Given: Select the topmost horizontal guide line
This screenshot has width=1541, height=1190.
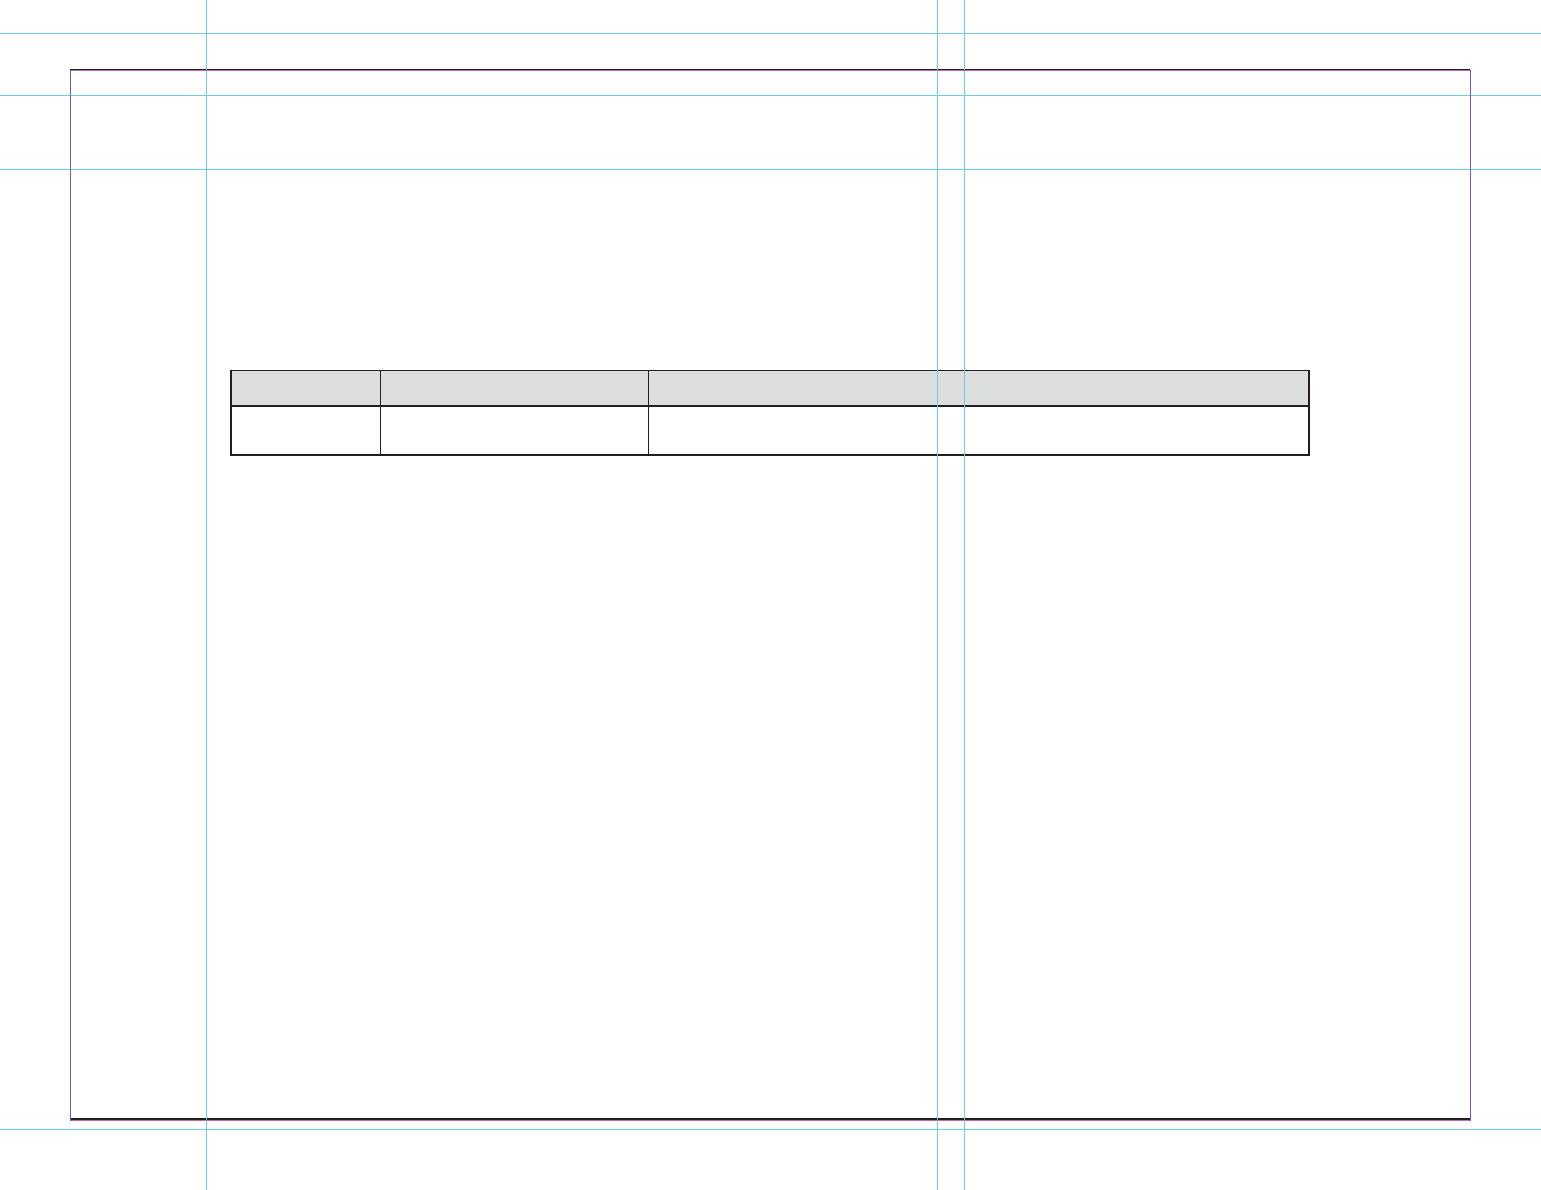Looking at the screenshot, I should [x=770, y=33].
